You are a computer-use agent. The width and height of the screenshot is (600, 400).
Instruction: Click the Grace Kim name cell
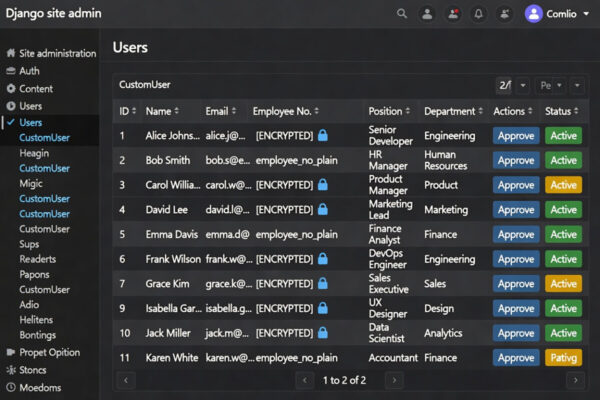167,284
